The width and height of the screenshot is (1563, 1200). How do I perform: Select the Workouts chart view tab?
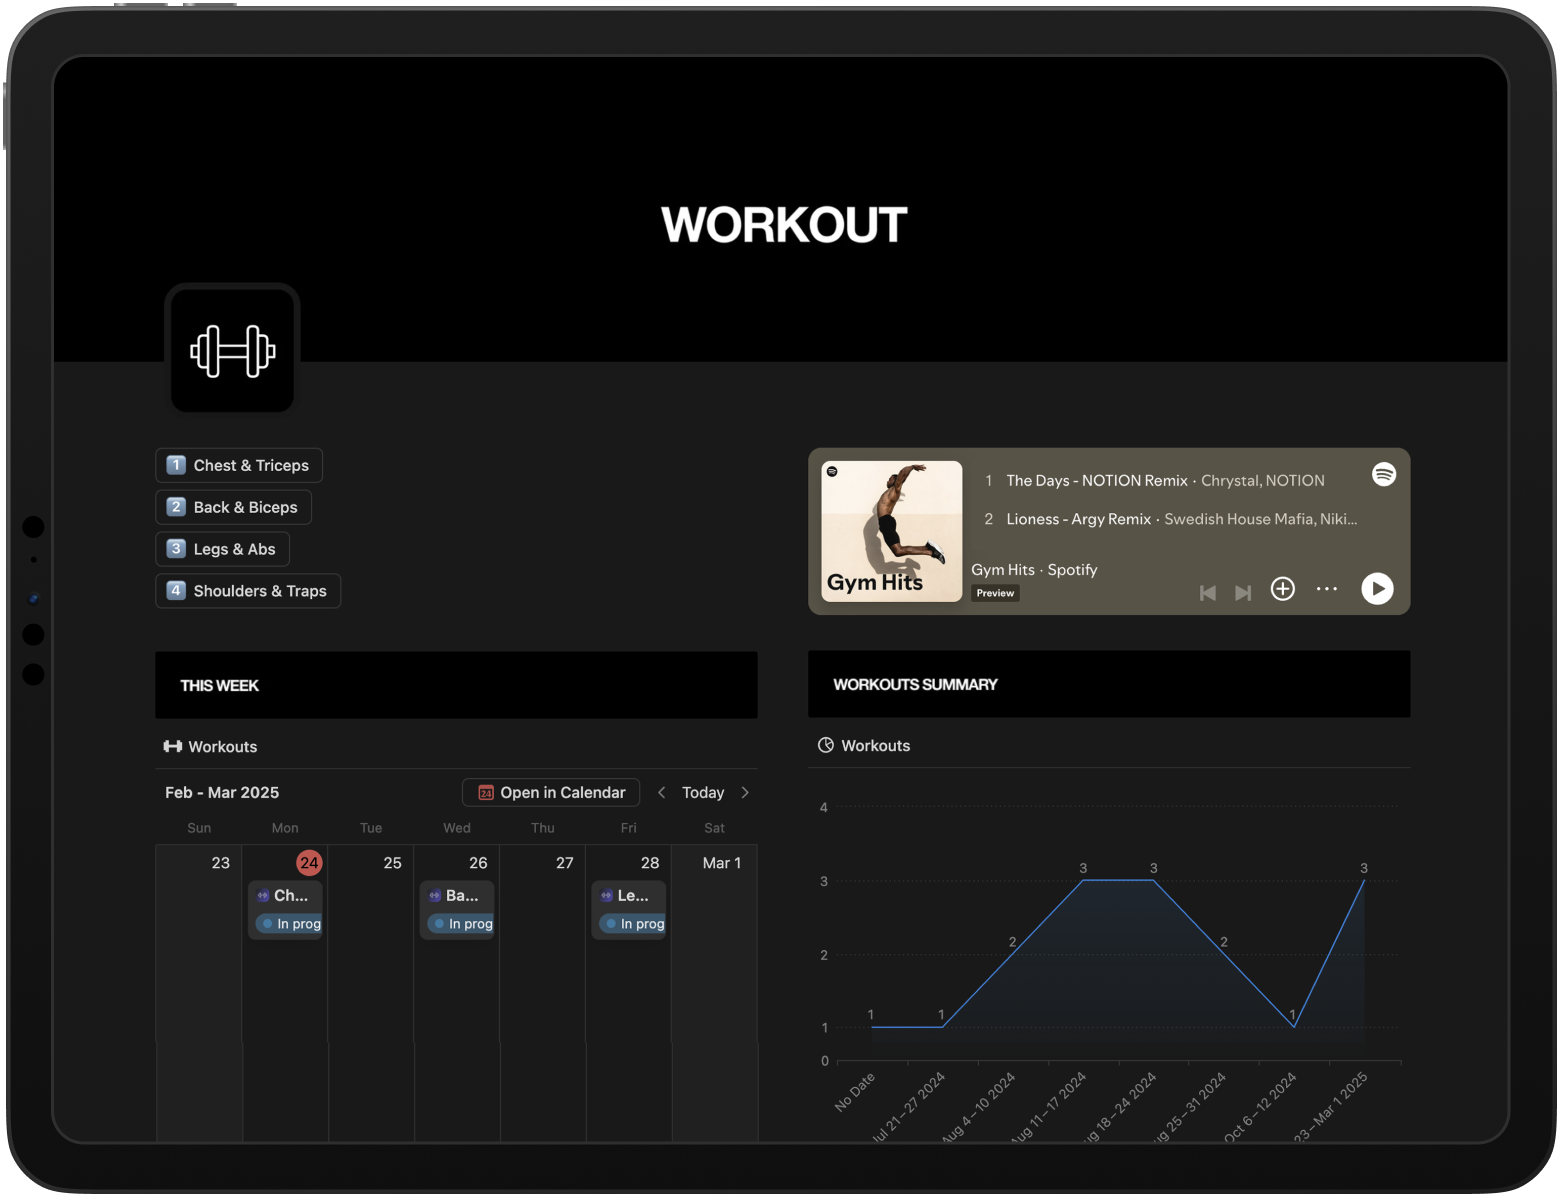pos(864,746)
